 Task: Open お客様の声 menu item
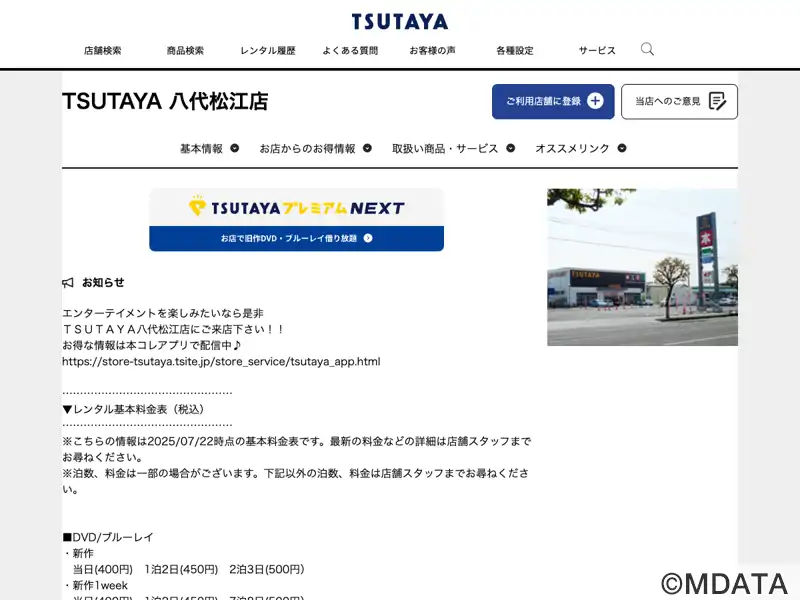point(432,51)
